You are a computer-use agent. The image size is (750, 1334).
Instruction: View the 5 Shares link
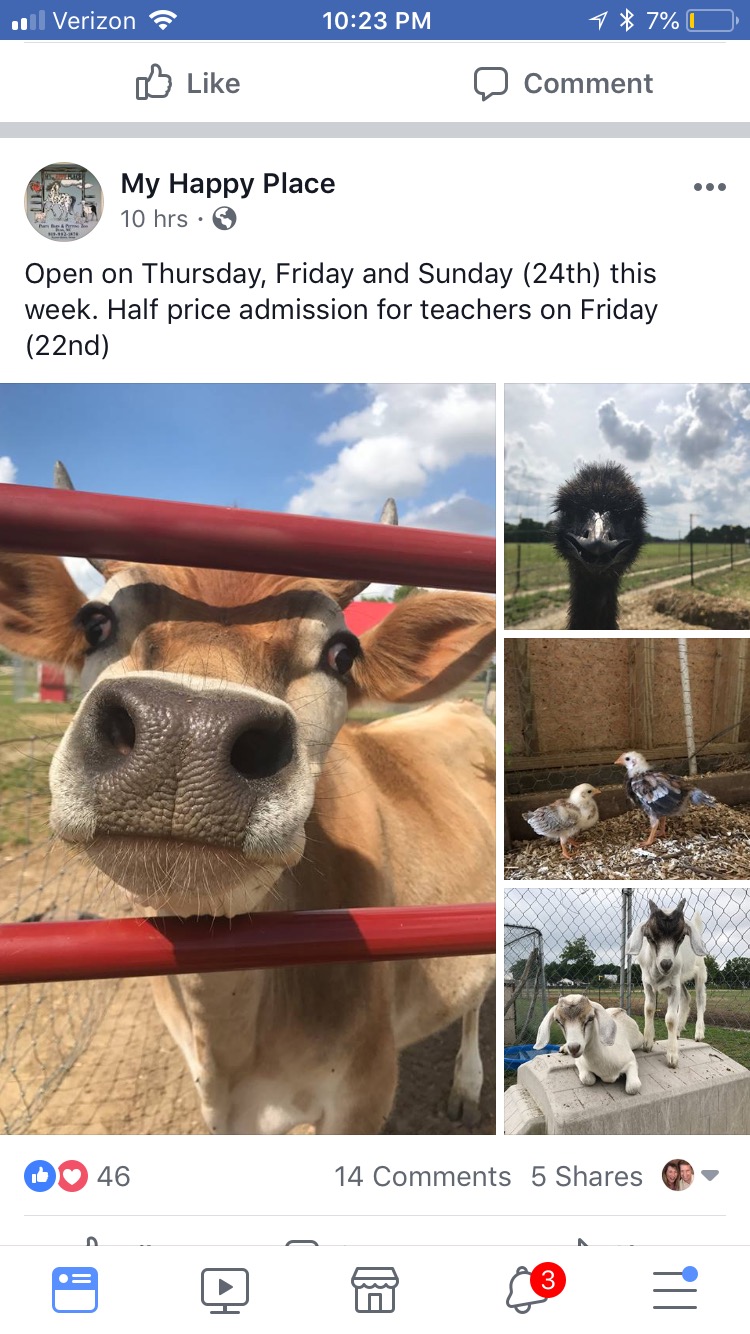click(x=587, y=1176)
